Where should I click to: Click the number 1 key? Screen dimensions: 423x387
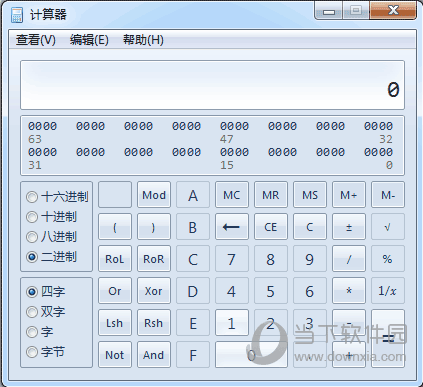click(x=232, y=323)
